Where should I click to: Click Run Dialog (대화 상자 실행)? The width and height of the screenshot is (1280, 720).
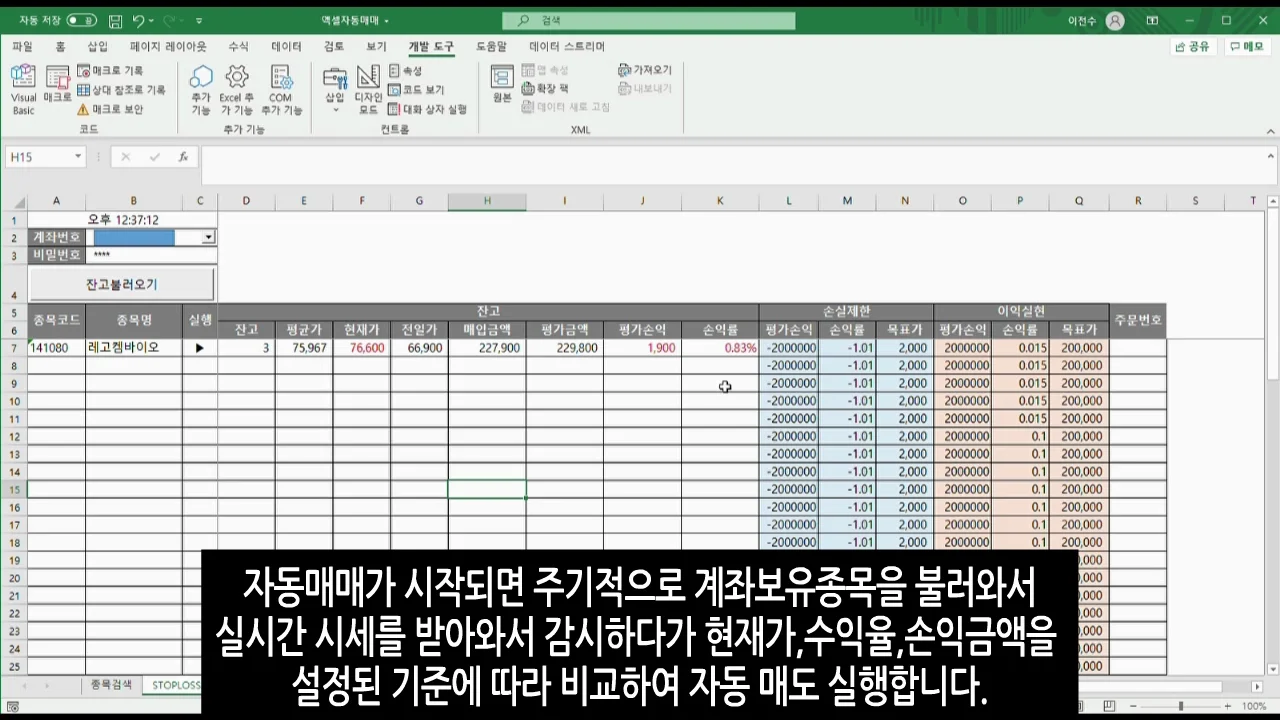[428, 109]
